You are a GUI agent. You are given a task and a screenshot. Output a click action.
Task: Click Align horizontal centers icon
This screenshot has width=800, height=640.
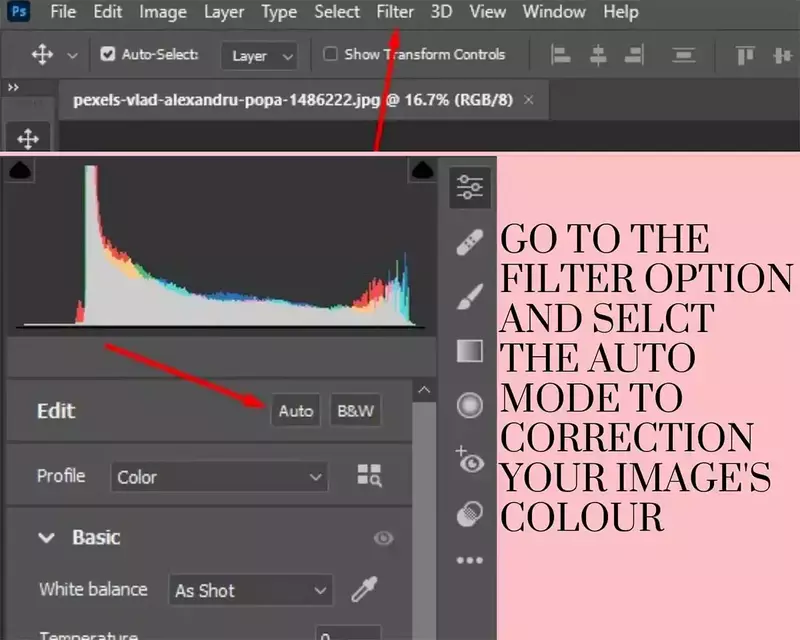[598, 55]
